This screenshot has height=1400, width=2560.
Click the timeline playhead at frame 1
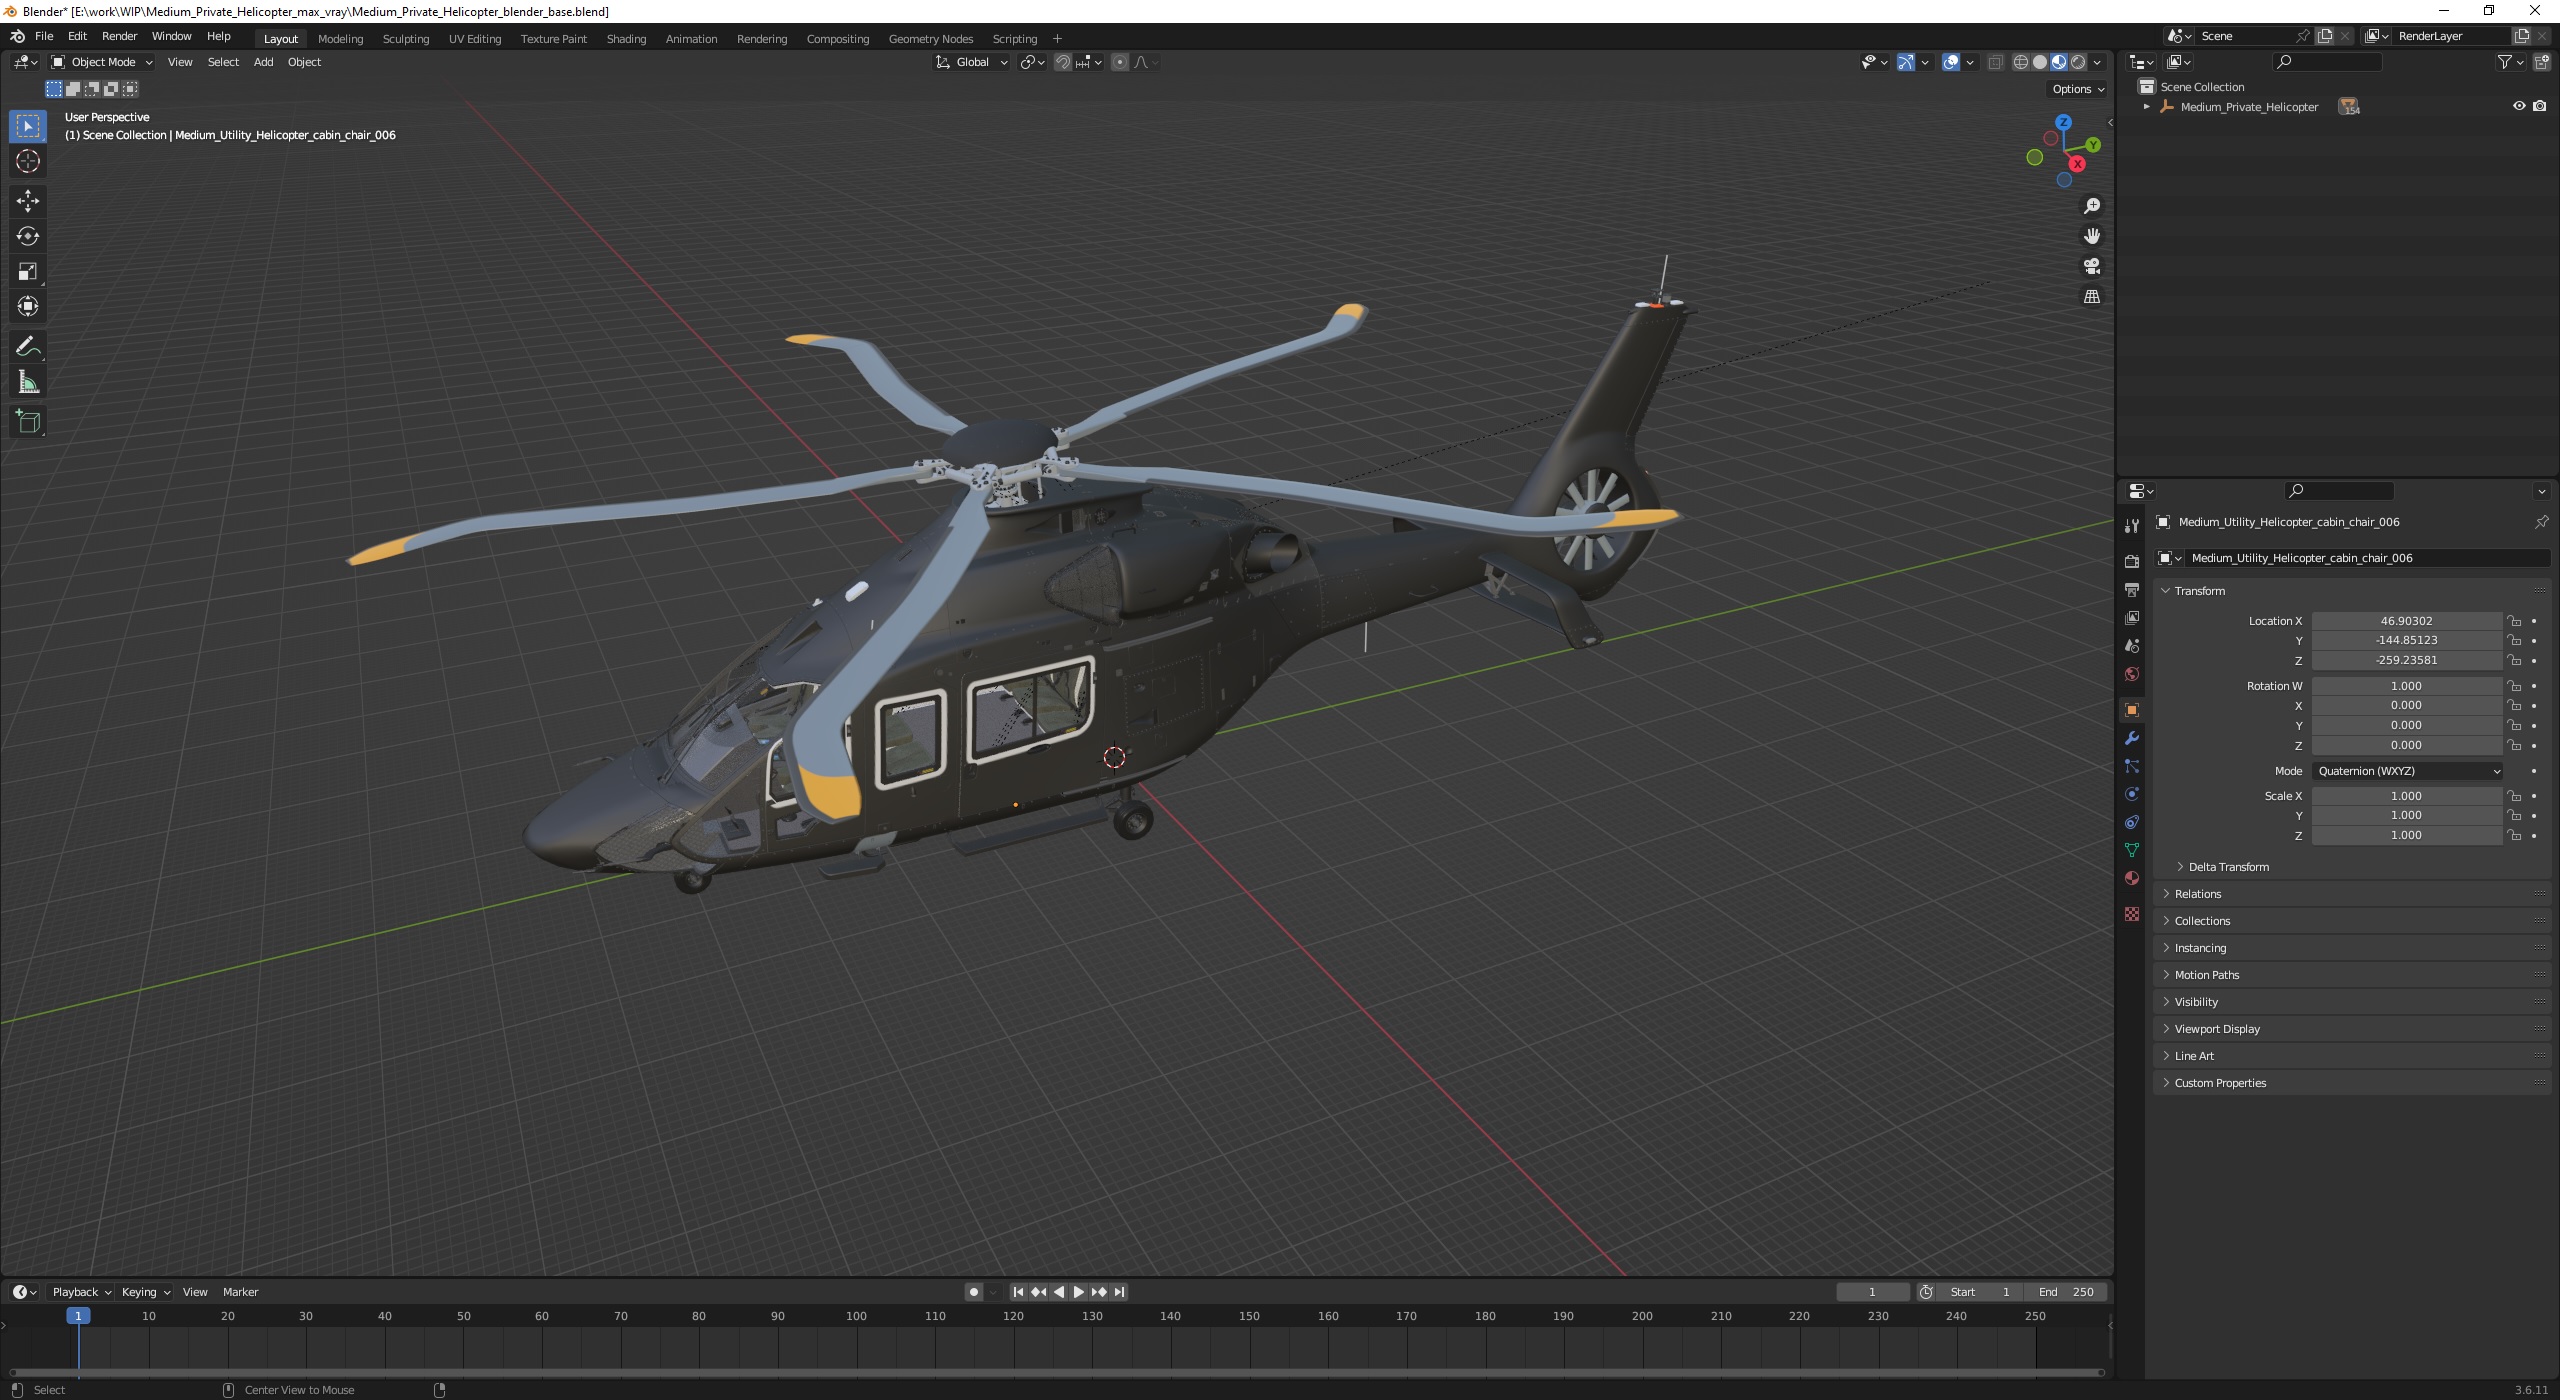78,1316
